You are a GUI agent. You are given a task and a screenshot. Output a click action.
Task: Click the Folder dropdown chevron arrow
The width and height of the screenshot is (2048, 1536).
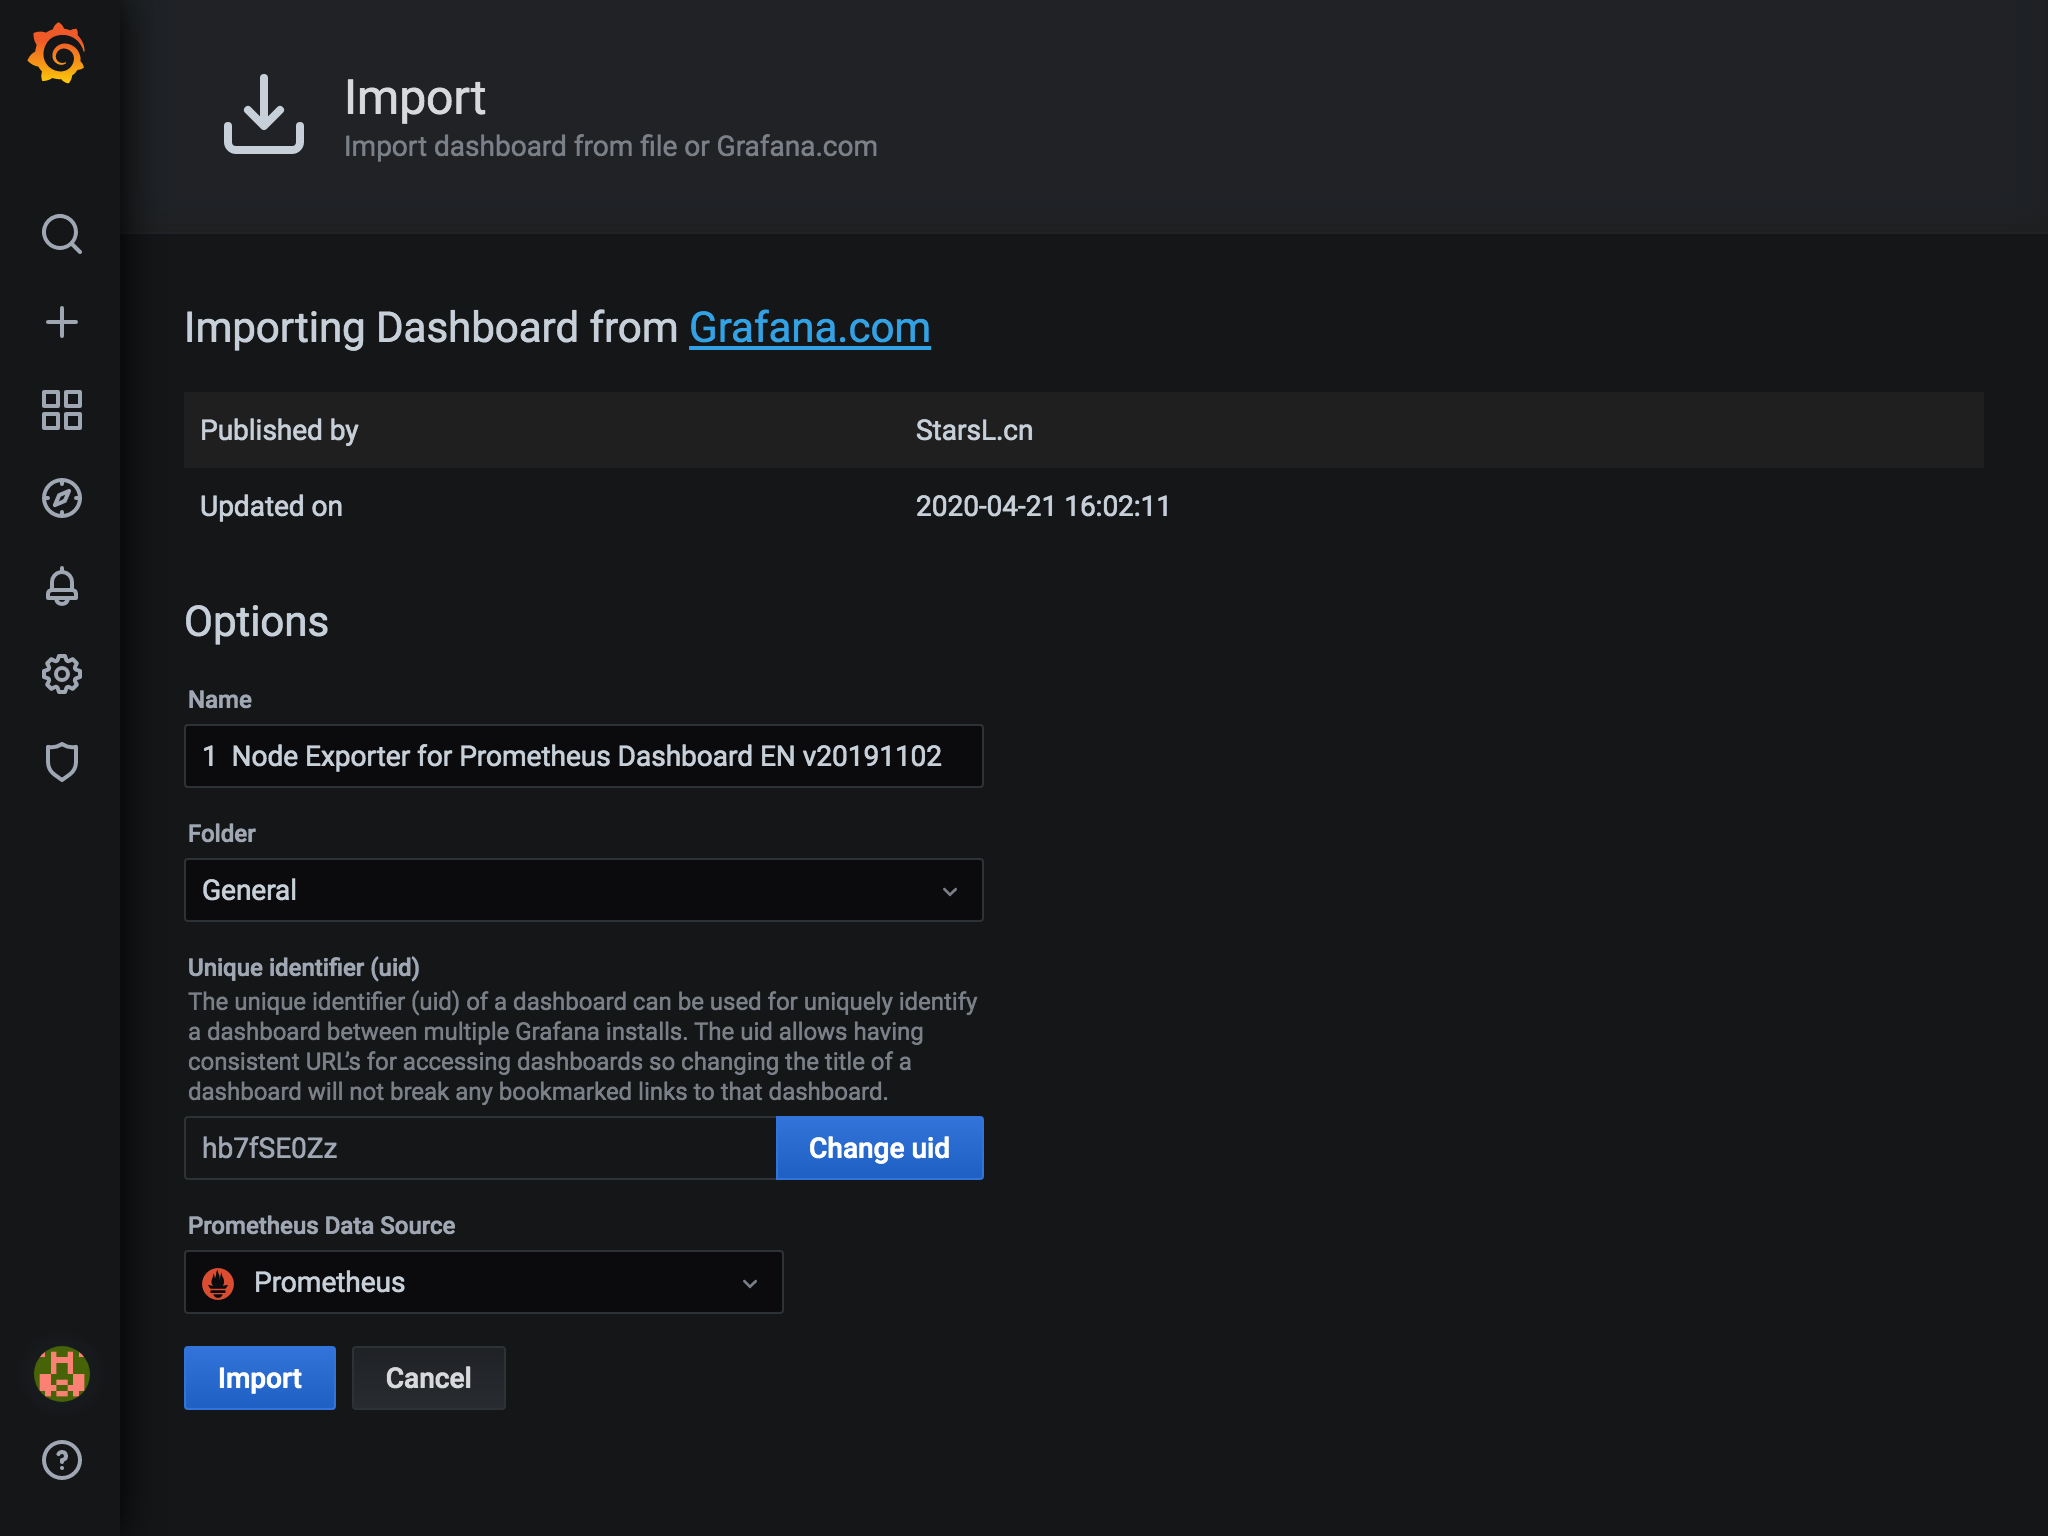(950, 891)
